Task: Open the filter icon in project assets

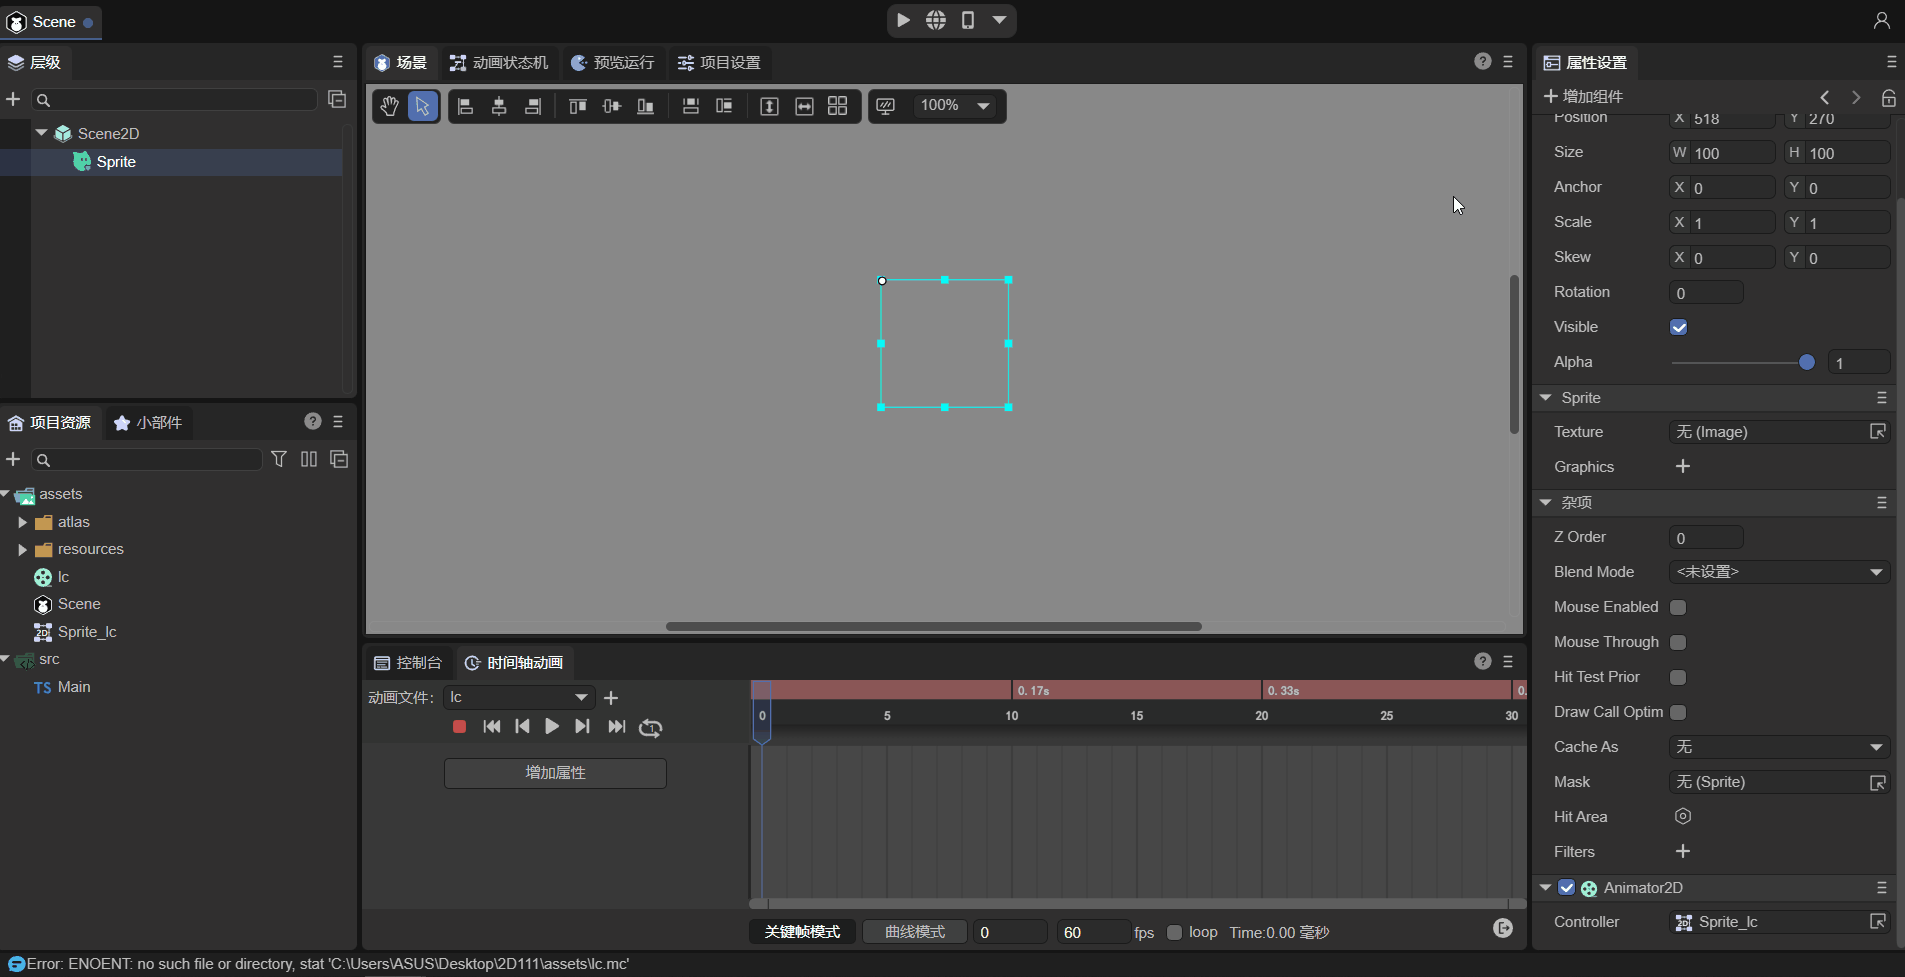Action: click(279, 459)
